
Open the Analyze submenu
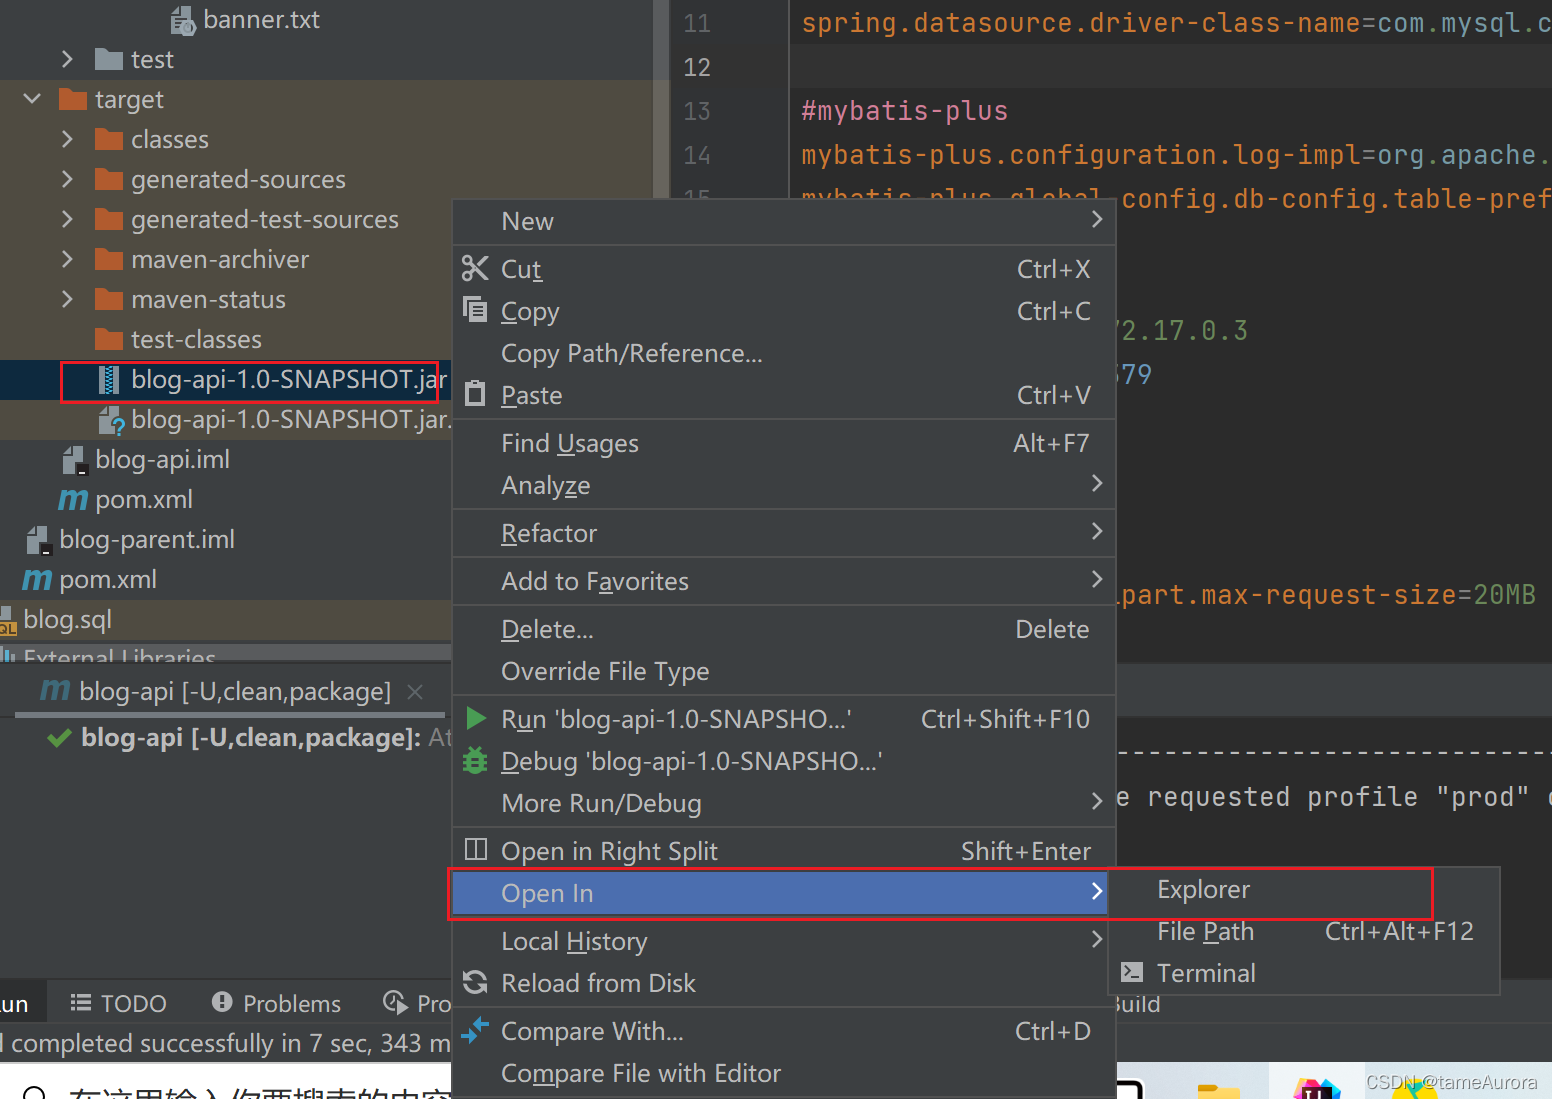[784, 485]
